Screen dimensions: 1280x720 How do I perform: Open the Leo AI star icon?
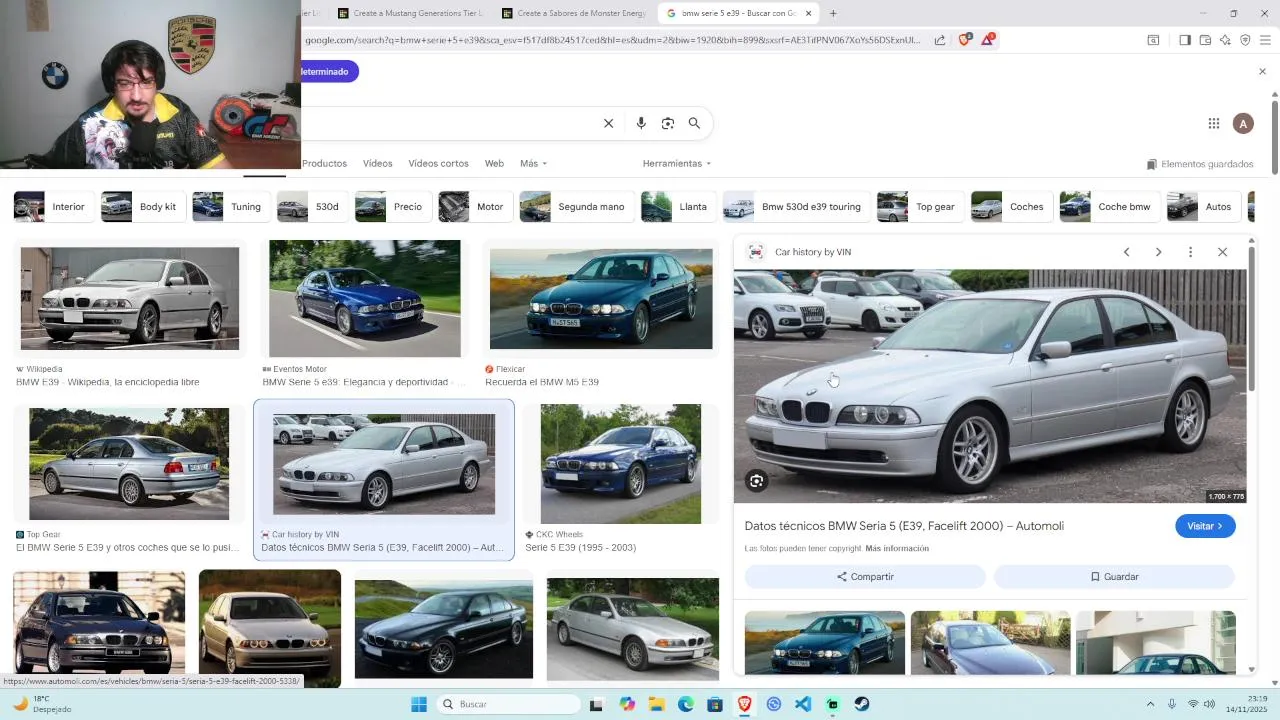coord(1225,40)
